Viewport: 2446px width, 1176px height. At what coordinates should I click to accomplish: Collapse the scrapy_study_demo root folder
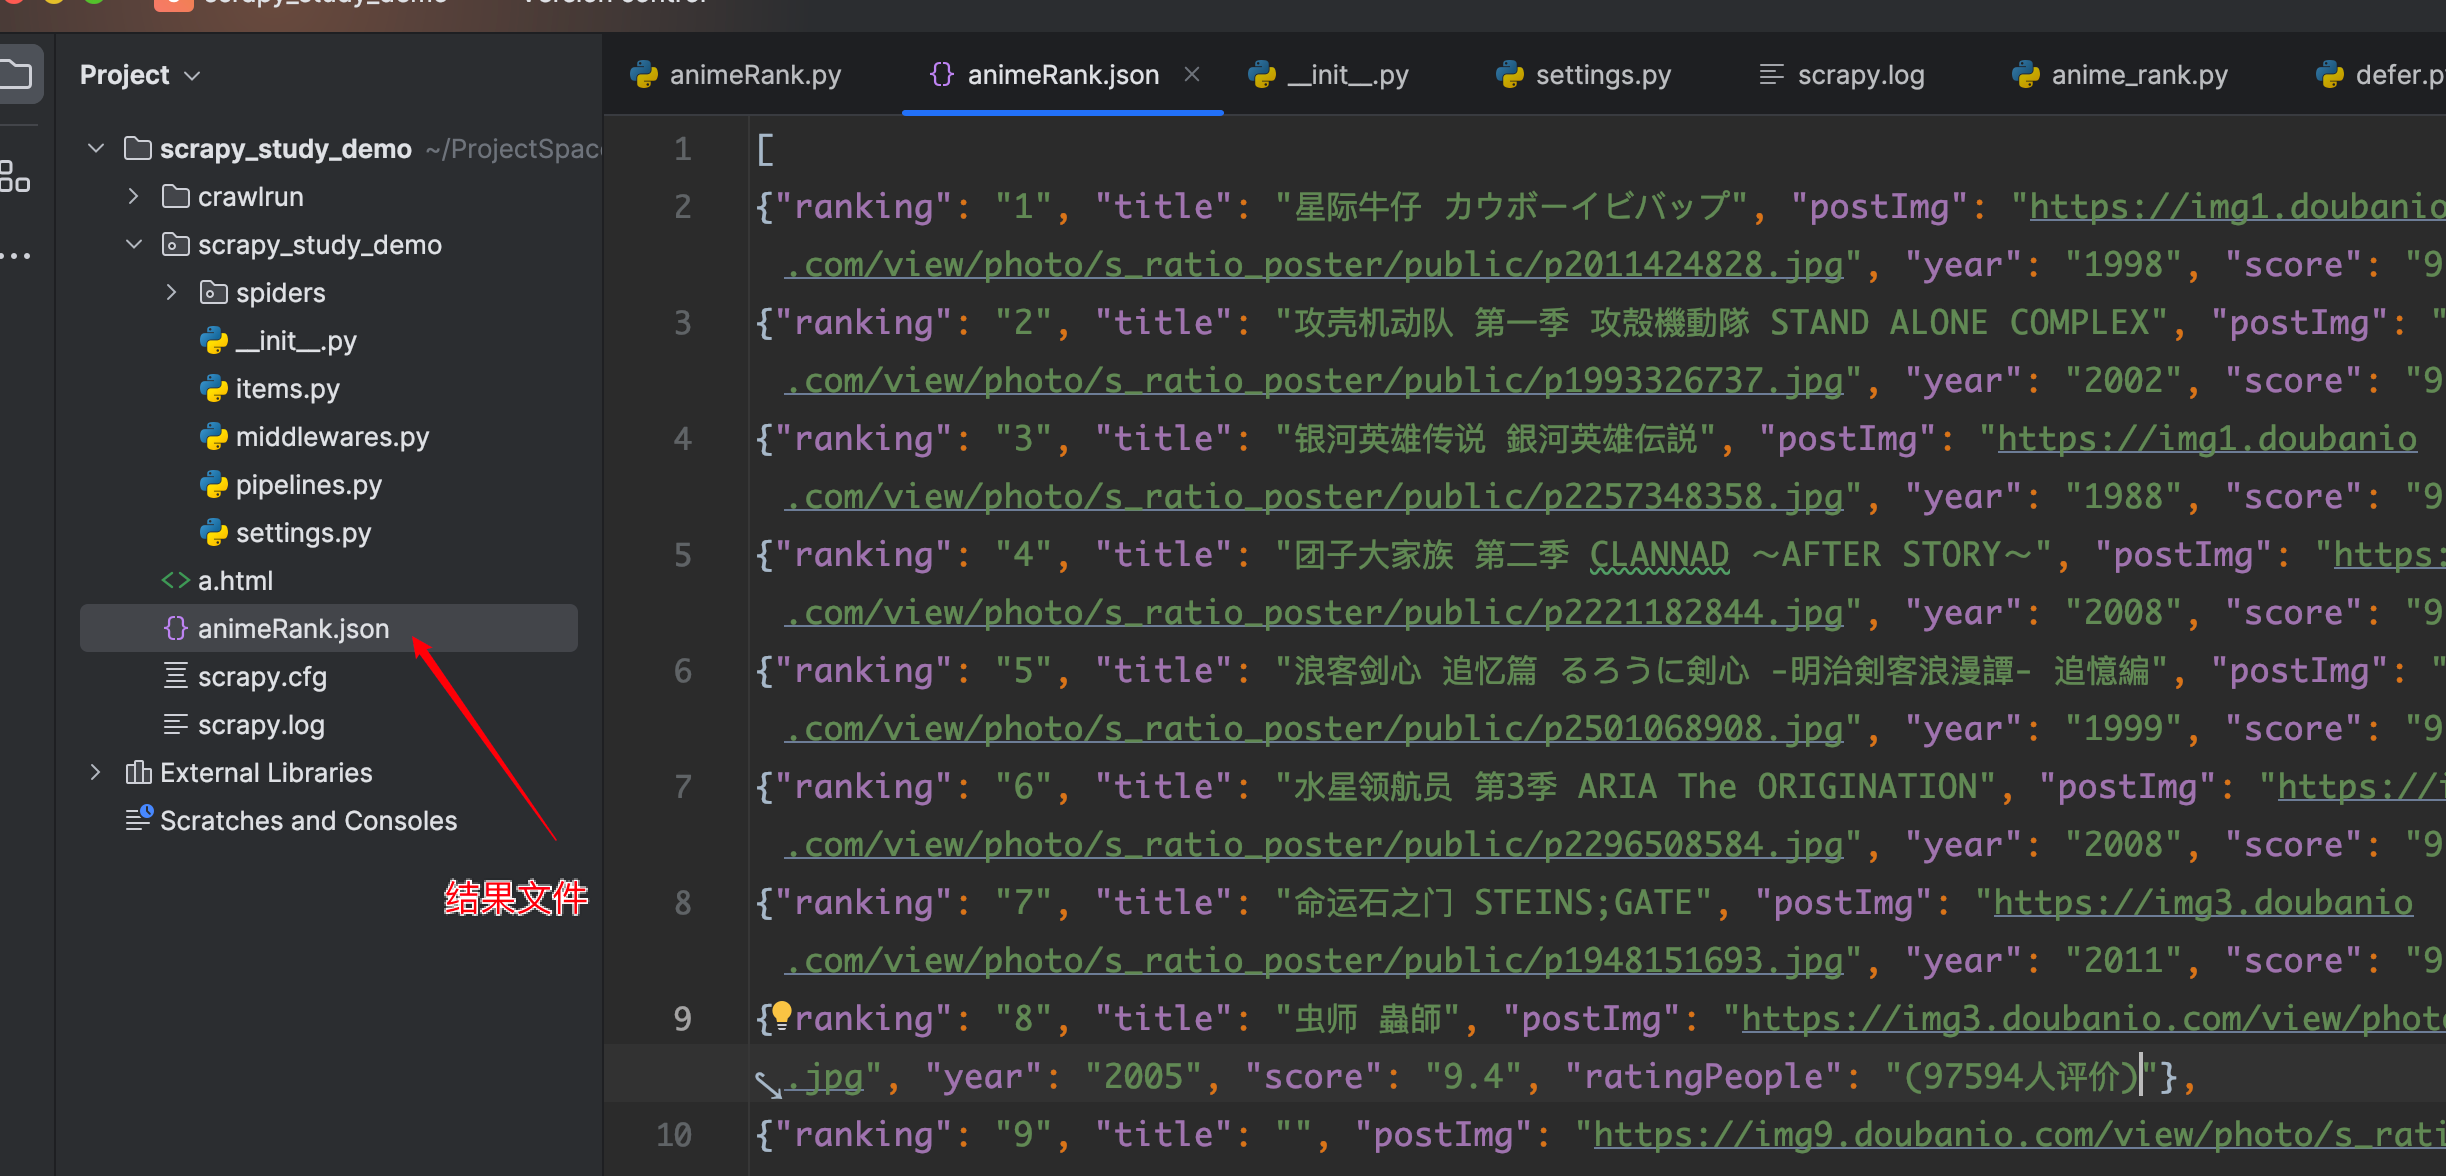(96, 149)
